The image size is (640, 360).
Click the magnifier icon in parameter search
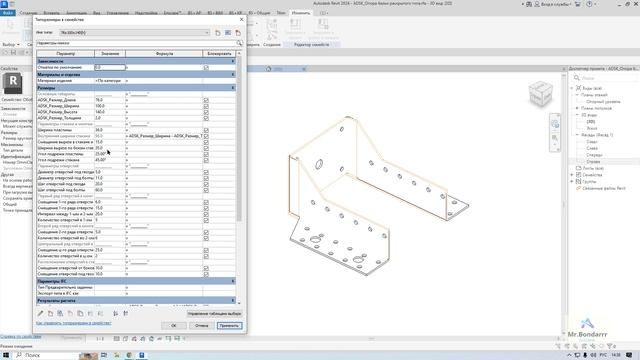(239, 43)
